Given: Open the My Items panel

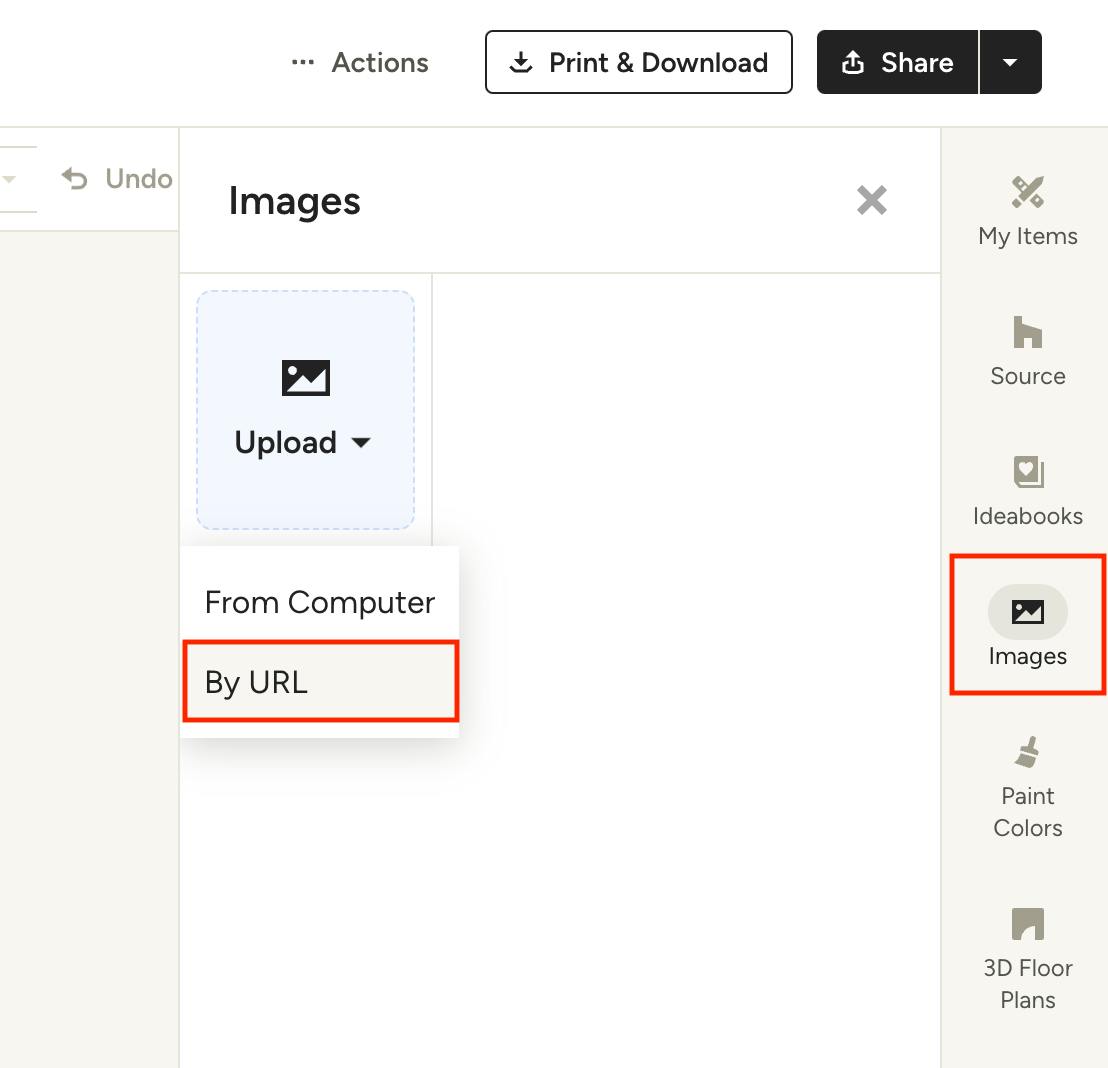Looking at the screenshot, I should [1027, 210].
